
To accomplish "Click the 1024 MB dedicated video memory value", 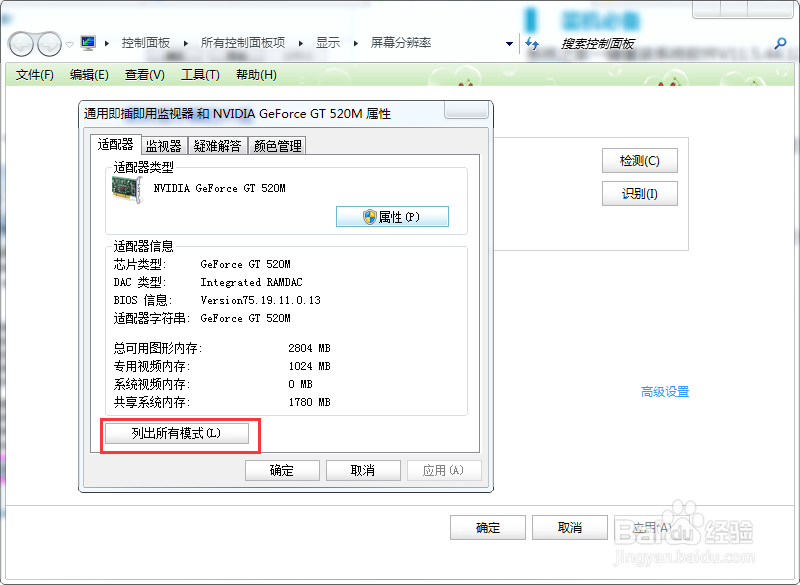I will [x=309, y=366].
